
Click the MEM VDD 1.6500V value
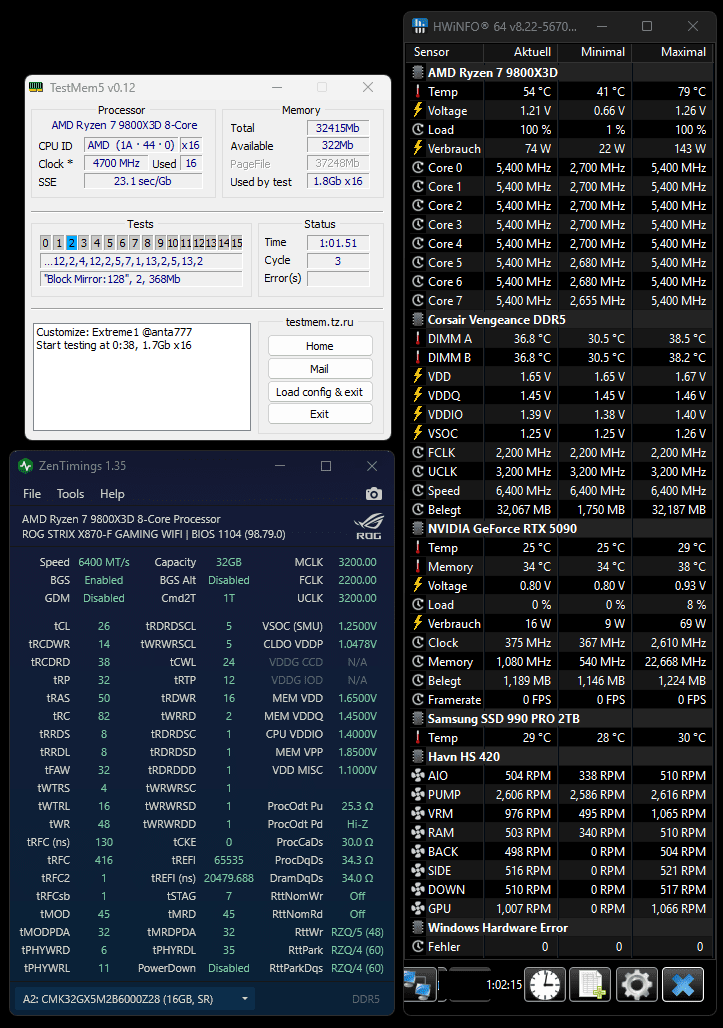357,698
